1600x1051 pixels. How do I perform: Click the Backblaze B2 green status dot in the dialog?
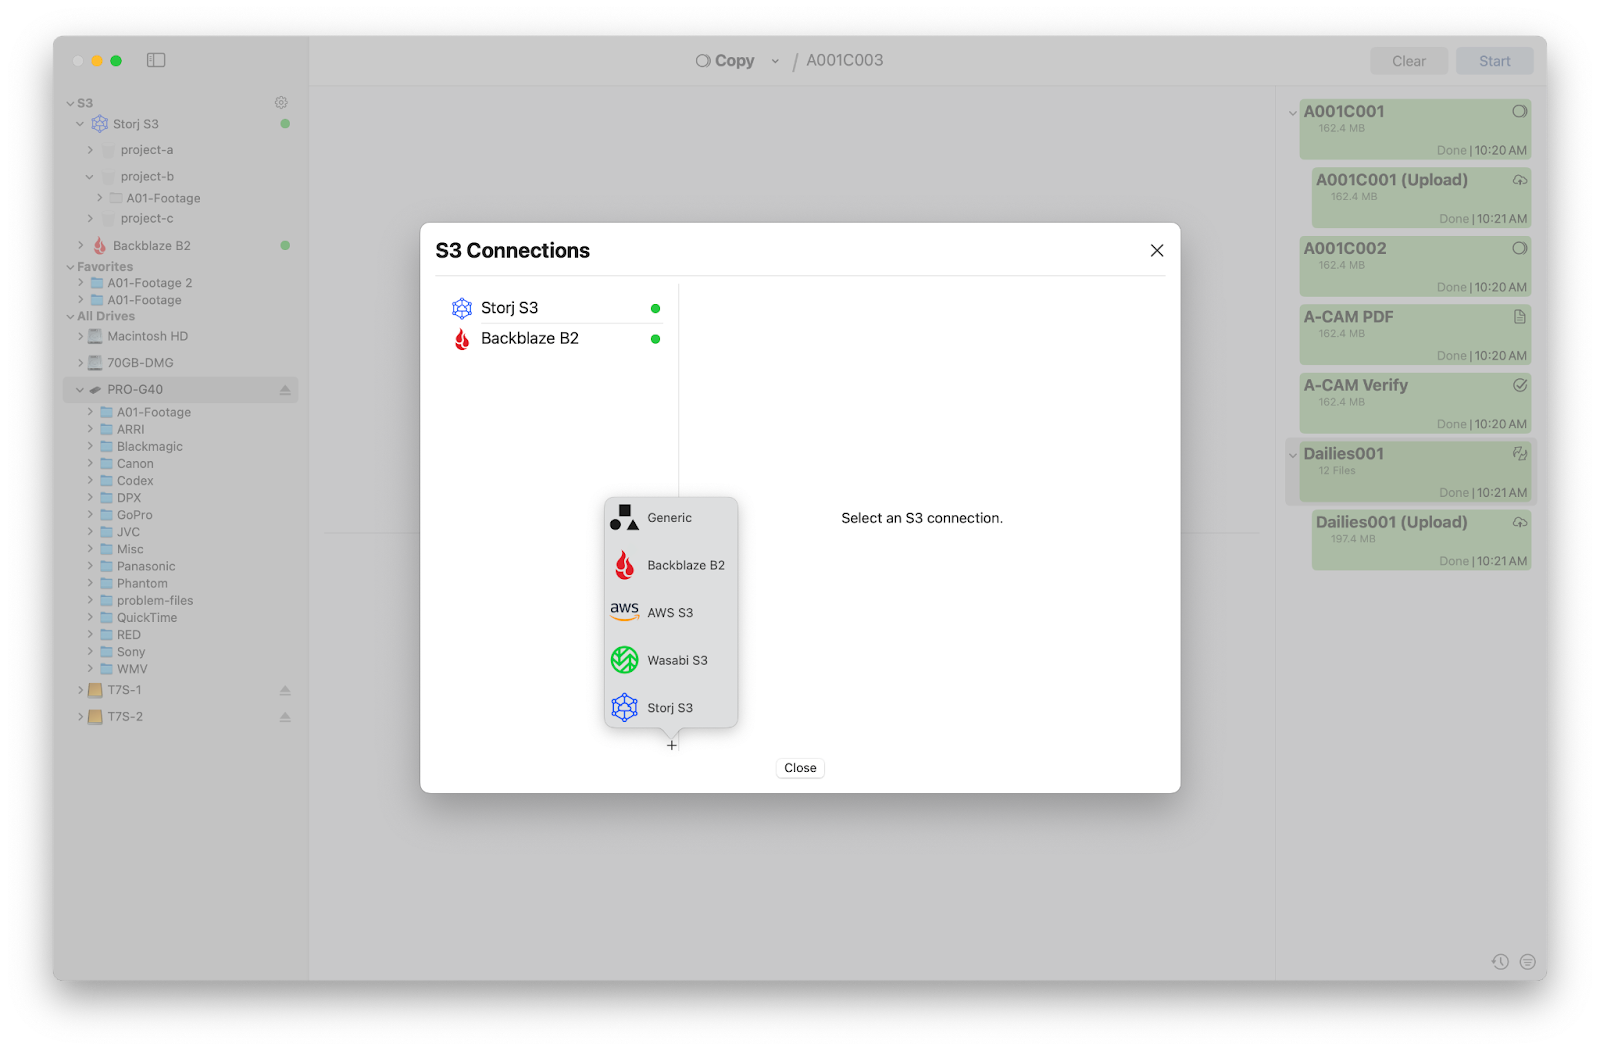coord(656,339)
